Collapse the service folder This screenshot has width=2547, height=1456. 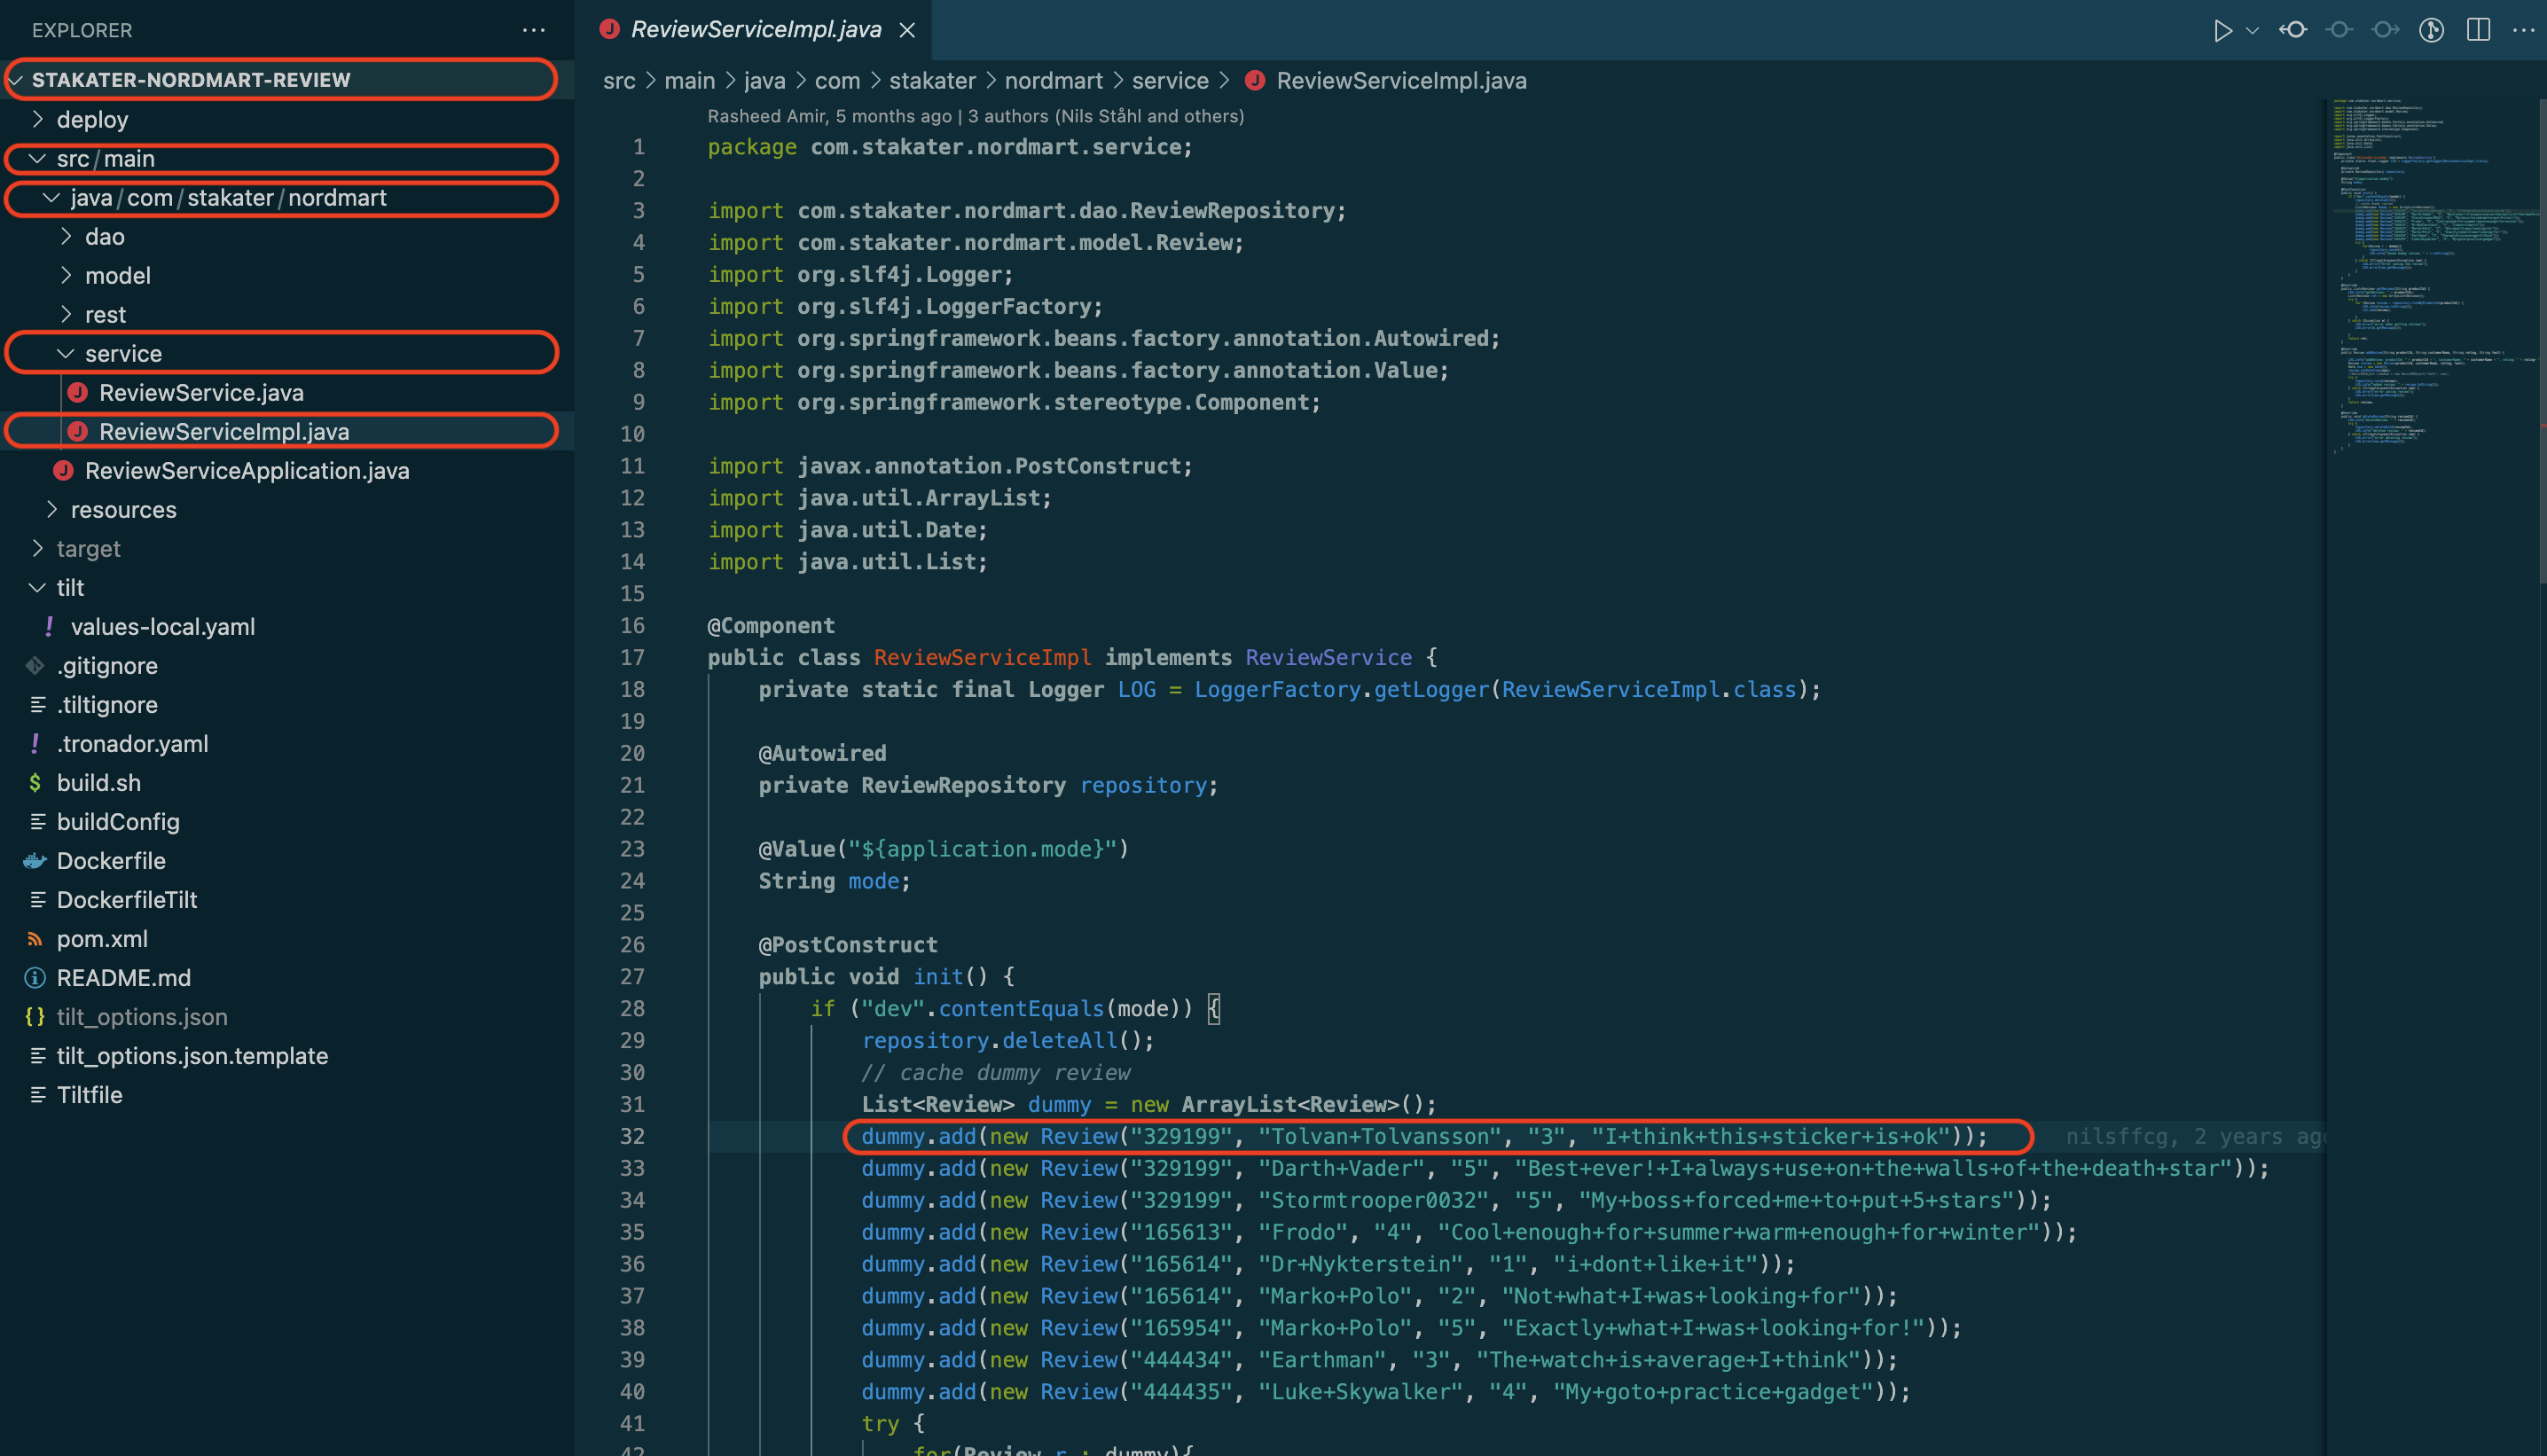click(123, 354)
